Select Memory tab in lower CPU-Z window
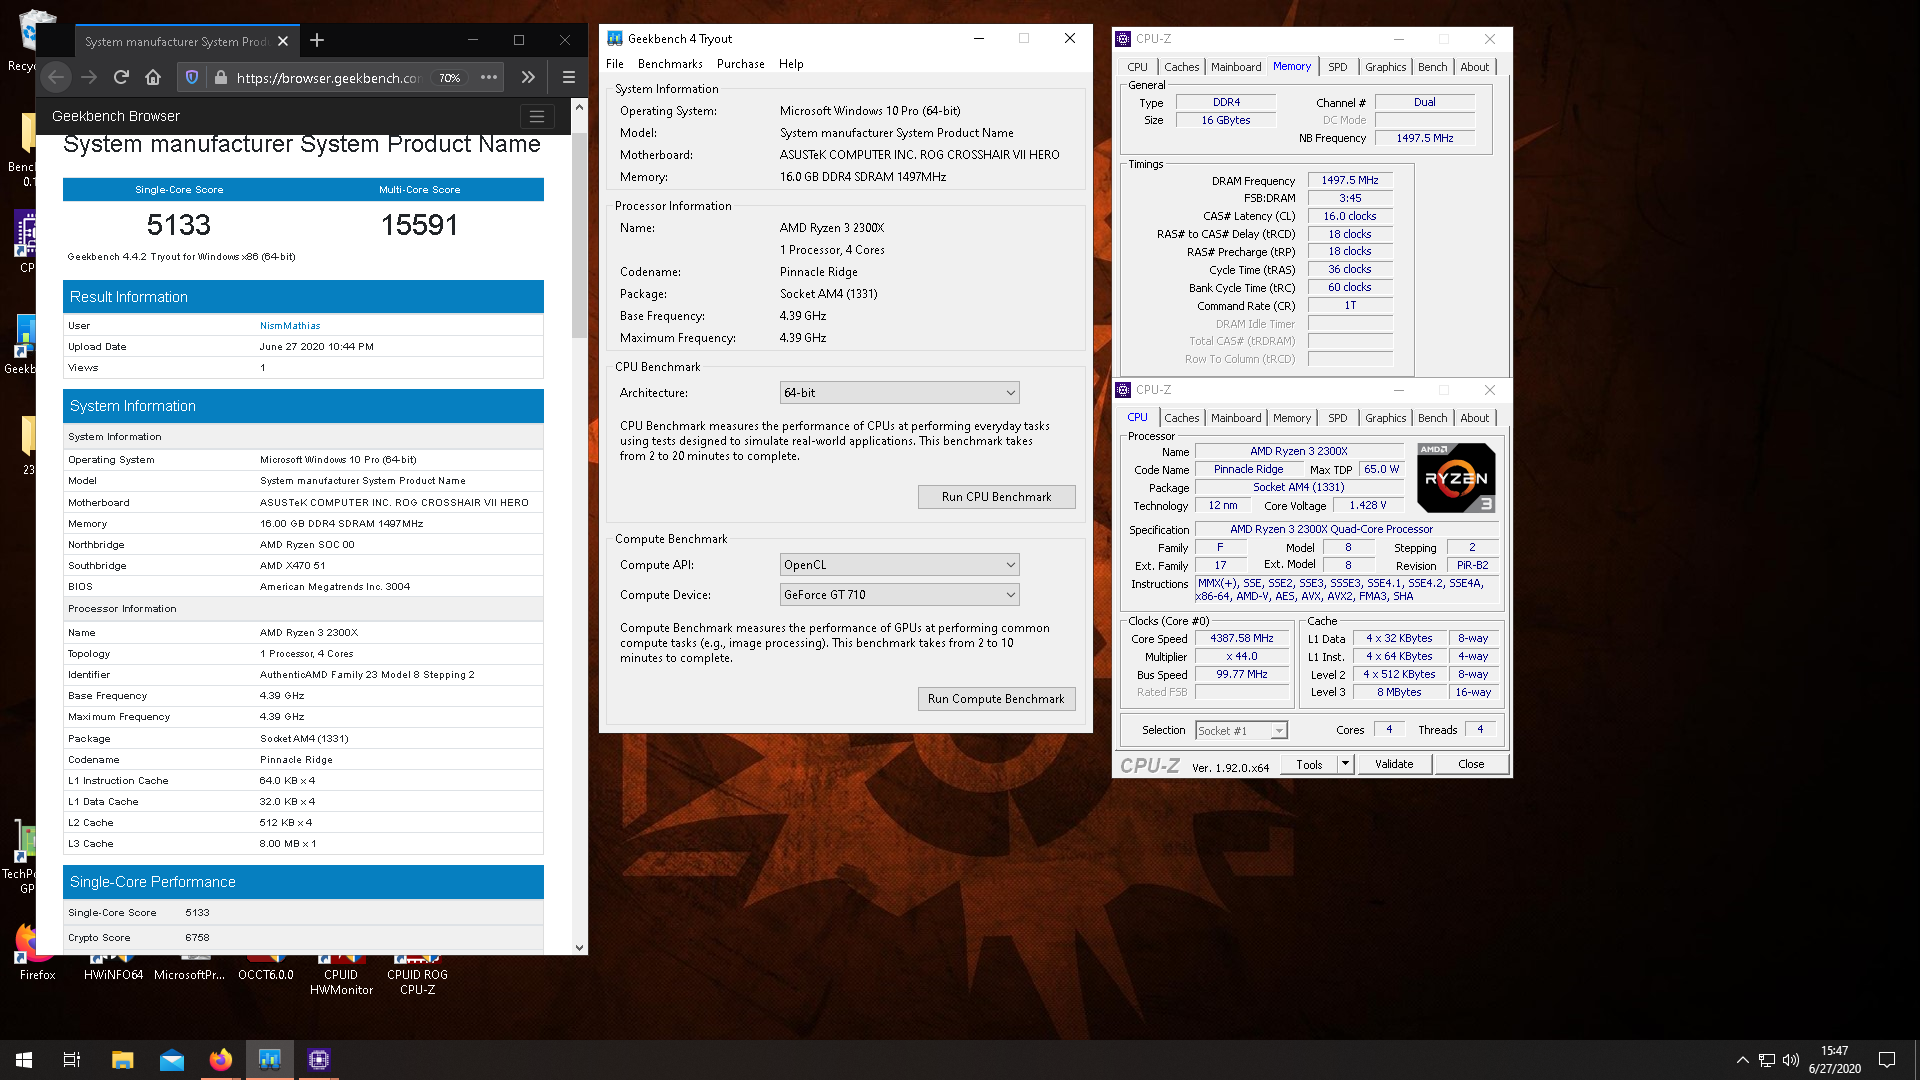Viewport: 1920px width, 1080px height. click(1291, 418)
